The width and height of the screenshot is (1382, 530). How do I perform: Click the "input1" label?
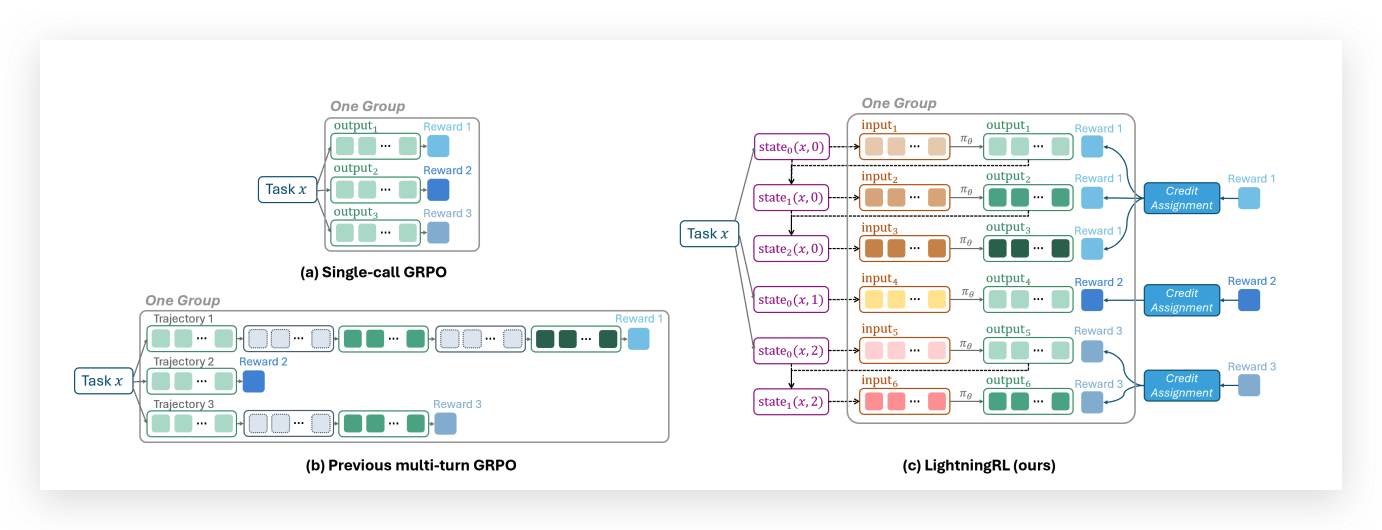[x=881, y=126]
